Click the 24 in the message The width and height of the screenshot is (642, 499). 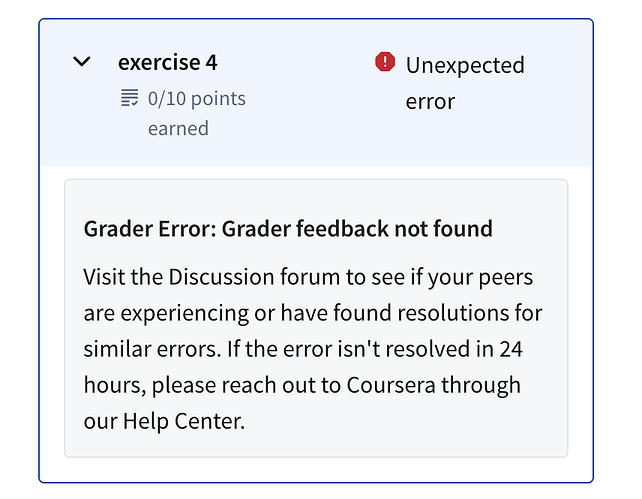pos(511,349)
